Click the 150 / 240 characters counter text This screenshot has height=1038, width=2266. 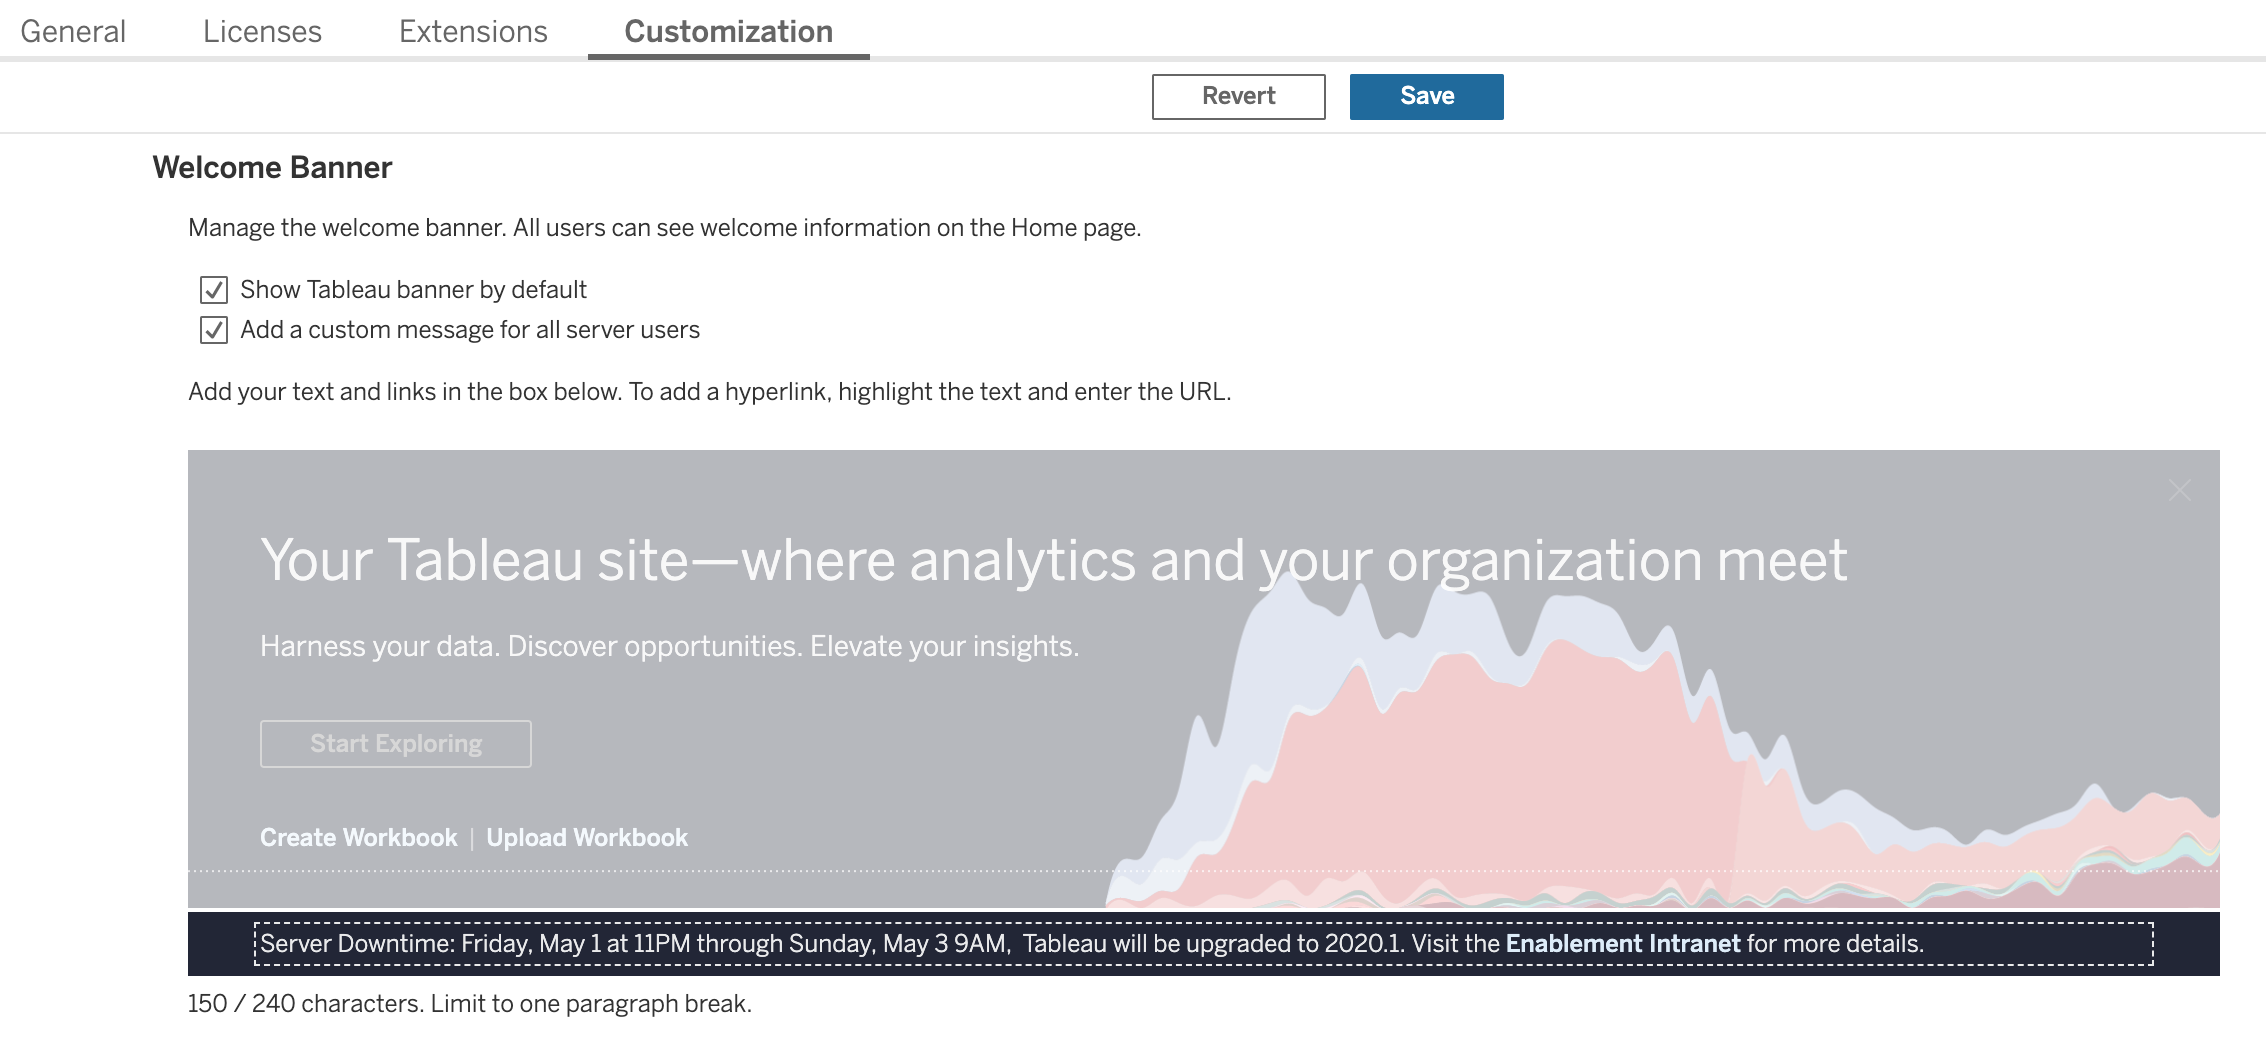click(469, 1003)
